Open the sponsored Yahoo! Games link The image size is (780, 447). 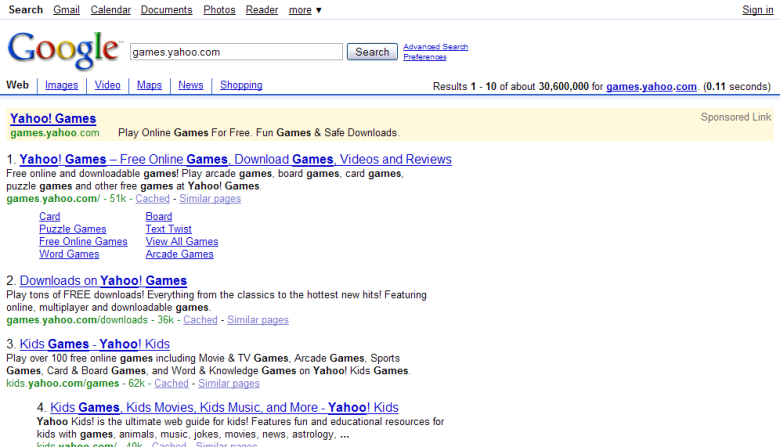pyautogui.click(x=53, y=118)
